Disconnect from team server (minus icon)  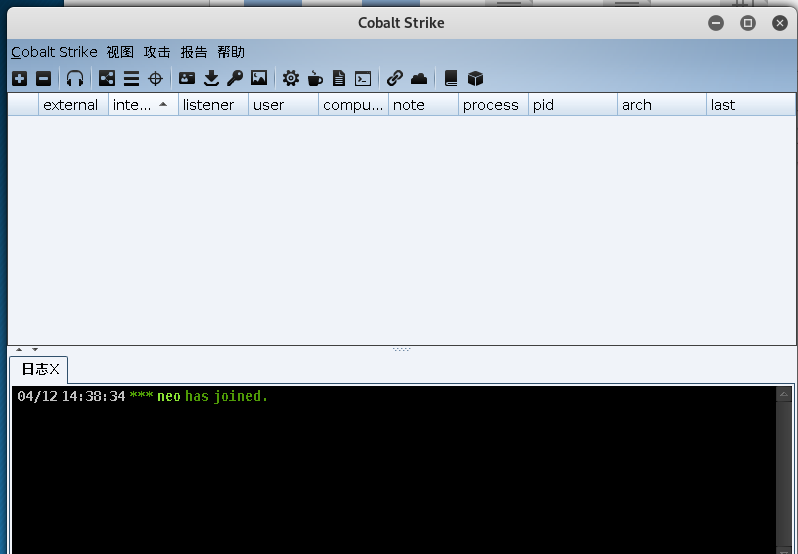[x=44, y=78]
